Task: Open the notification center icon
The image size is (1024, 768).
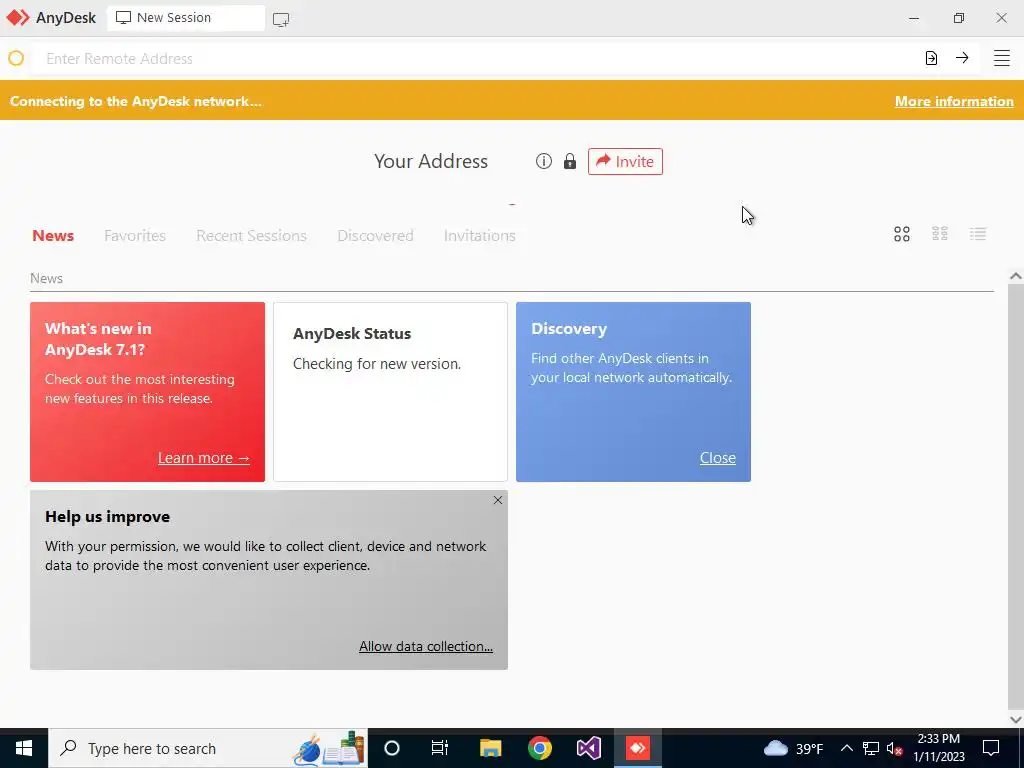Action: pyautogui.click(x=991, y=748)
